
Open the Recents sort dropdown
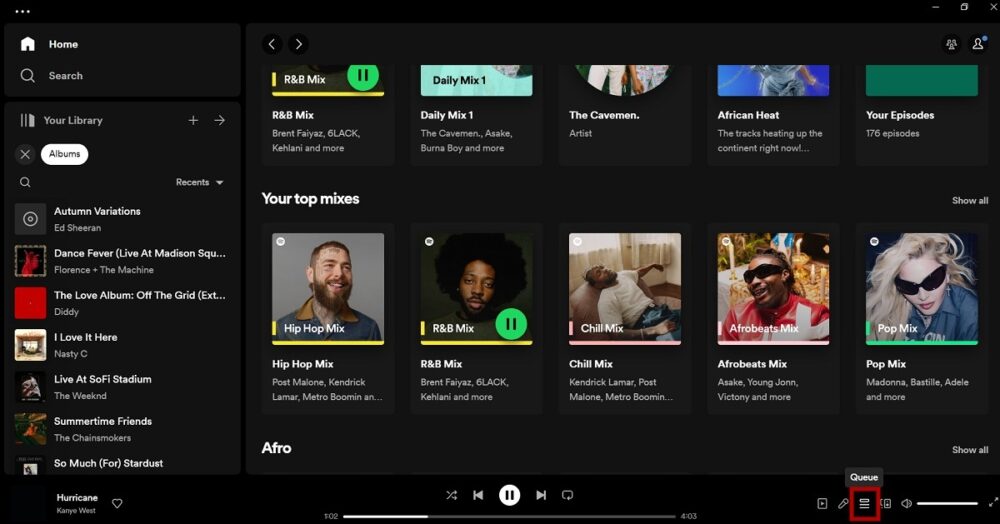click(200, 182)
